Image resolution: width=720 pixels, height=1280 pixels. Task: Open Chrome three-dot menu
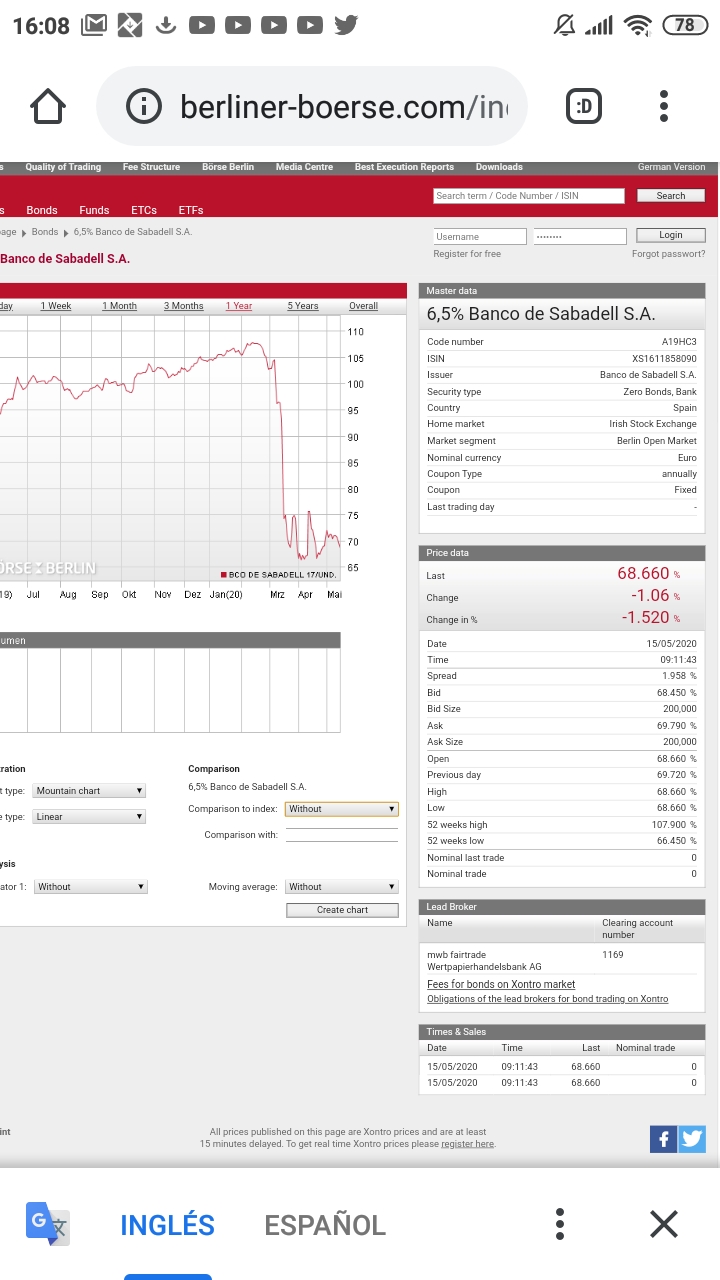(664, 106)
